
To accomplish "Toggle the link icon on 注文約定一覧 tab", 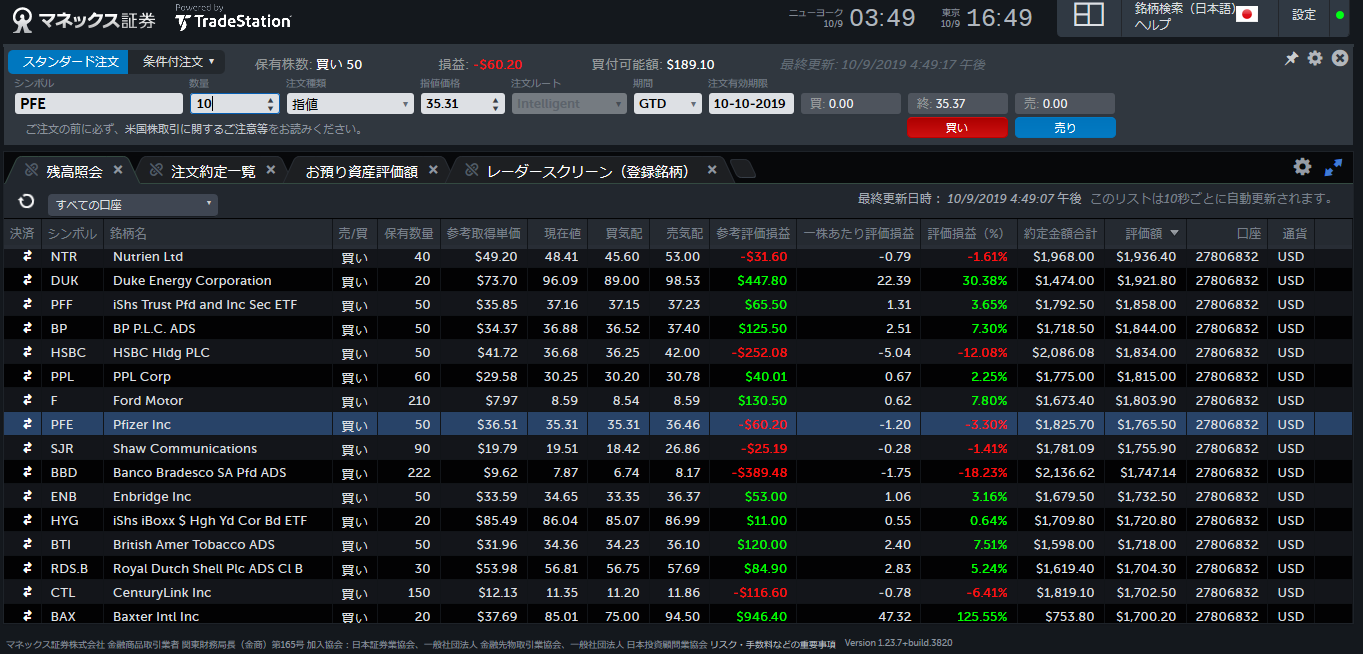I will pos(155,170).
